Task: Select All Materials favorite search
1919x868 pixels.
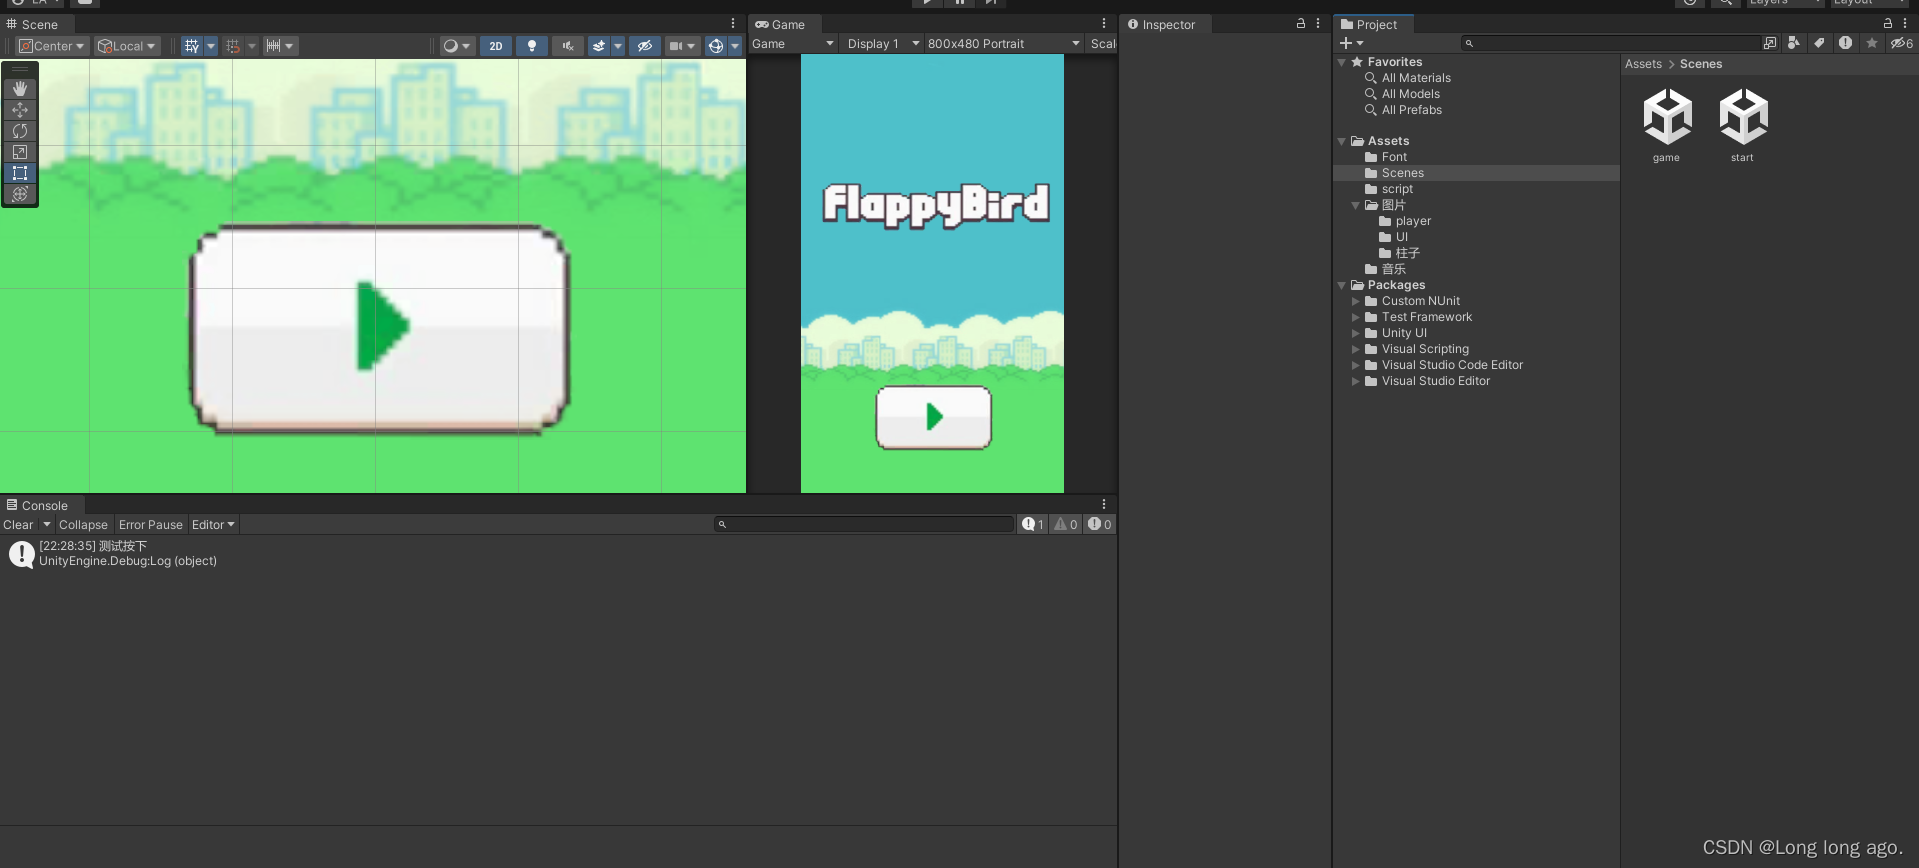Action: click(x=1416, y=78)
